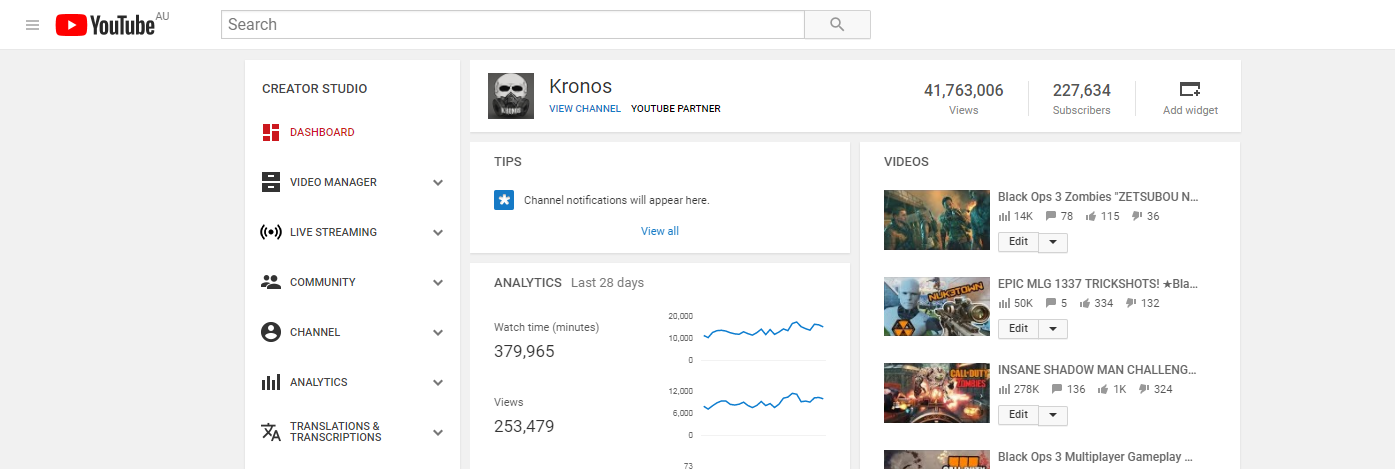Open dropdown next to EPIC MLG video Edit
Viewport: 1395px width, 469px height.
point(1053,329)
